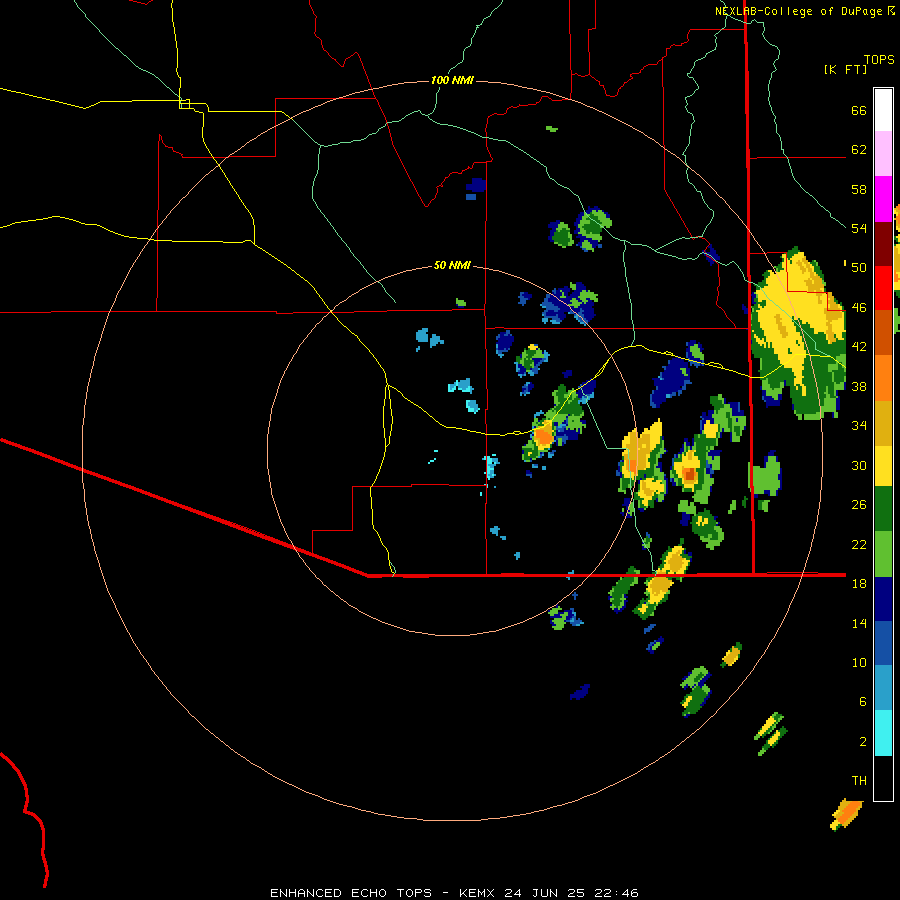Click the '100 NMI' range ring label
This screenshot has height=900, width=900.
pyautogui.click(x=452, y=80)
